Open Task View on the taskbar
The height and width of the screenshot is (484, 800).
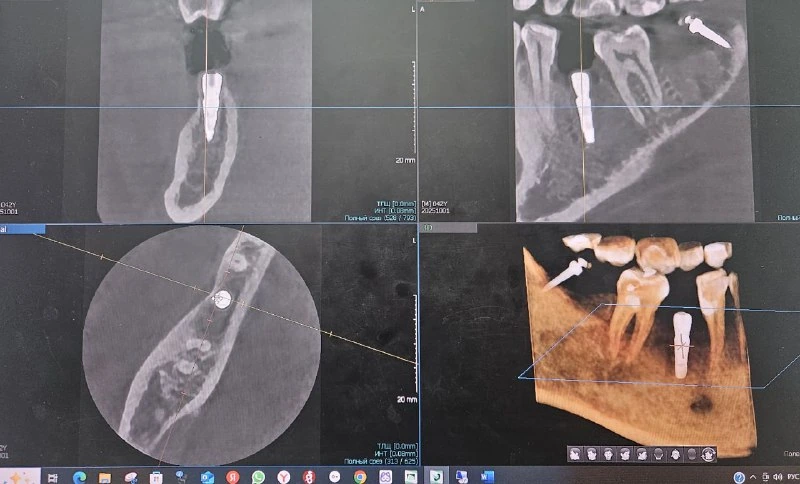[52, 478]
